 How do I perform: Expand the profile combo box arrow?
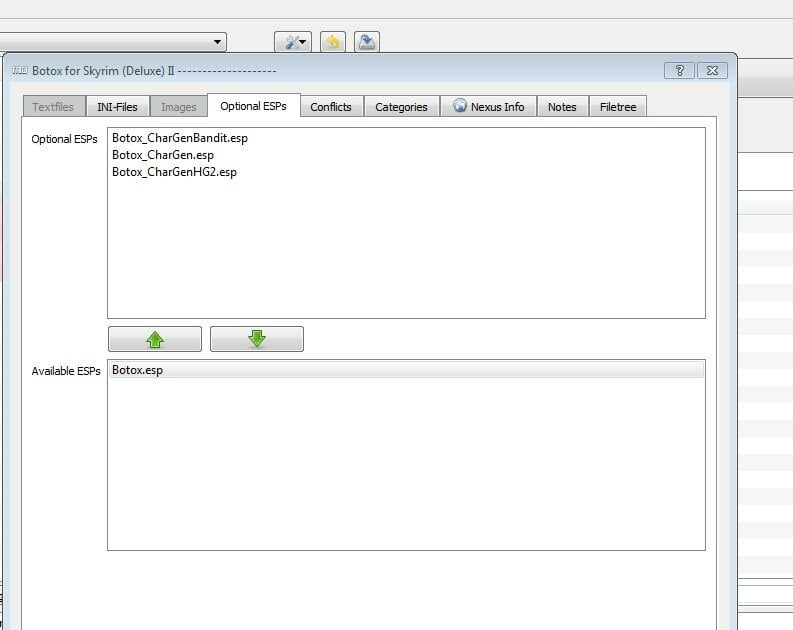(217, 42)
